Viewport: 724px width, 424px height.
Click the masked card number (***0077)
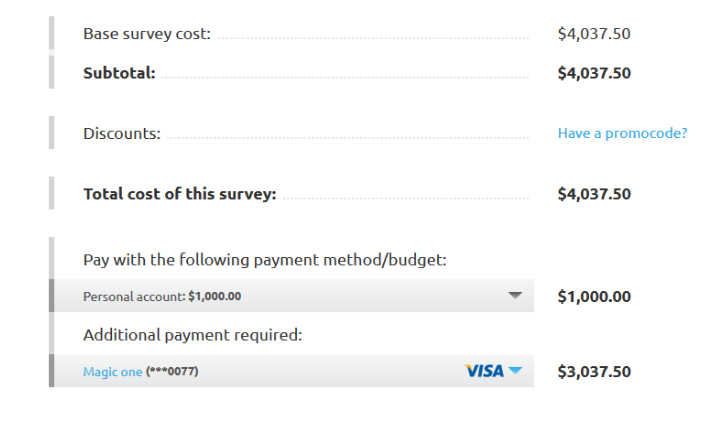click(172, 372)
